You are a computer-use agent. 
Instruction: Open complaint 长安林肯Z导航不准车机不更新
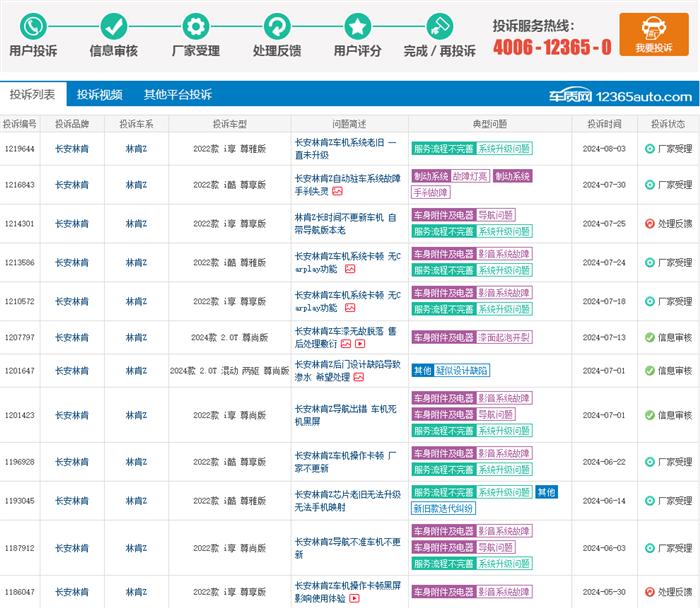(x=347, y=548)
